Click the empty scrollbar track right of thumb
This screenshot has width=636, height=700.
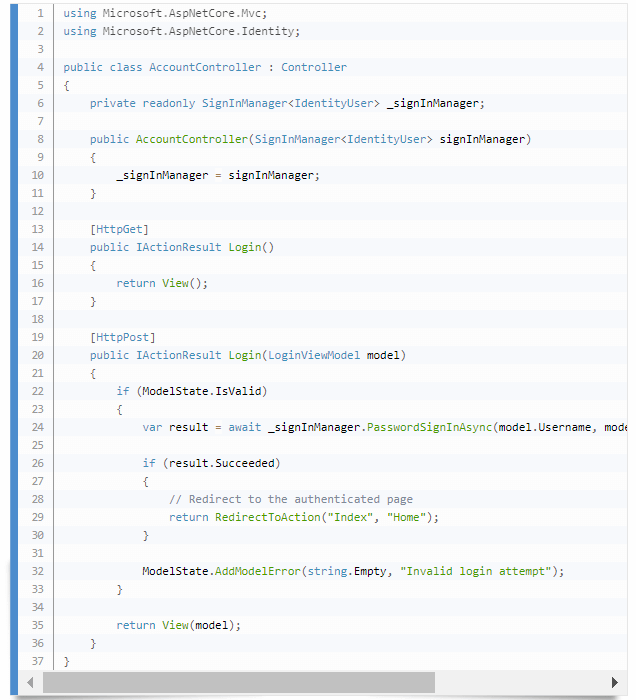click(518, 682)
